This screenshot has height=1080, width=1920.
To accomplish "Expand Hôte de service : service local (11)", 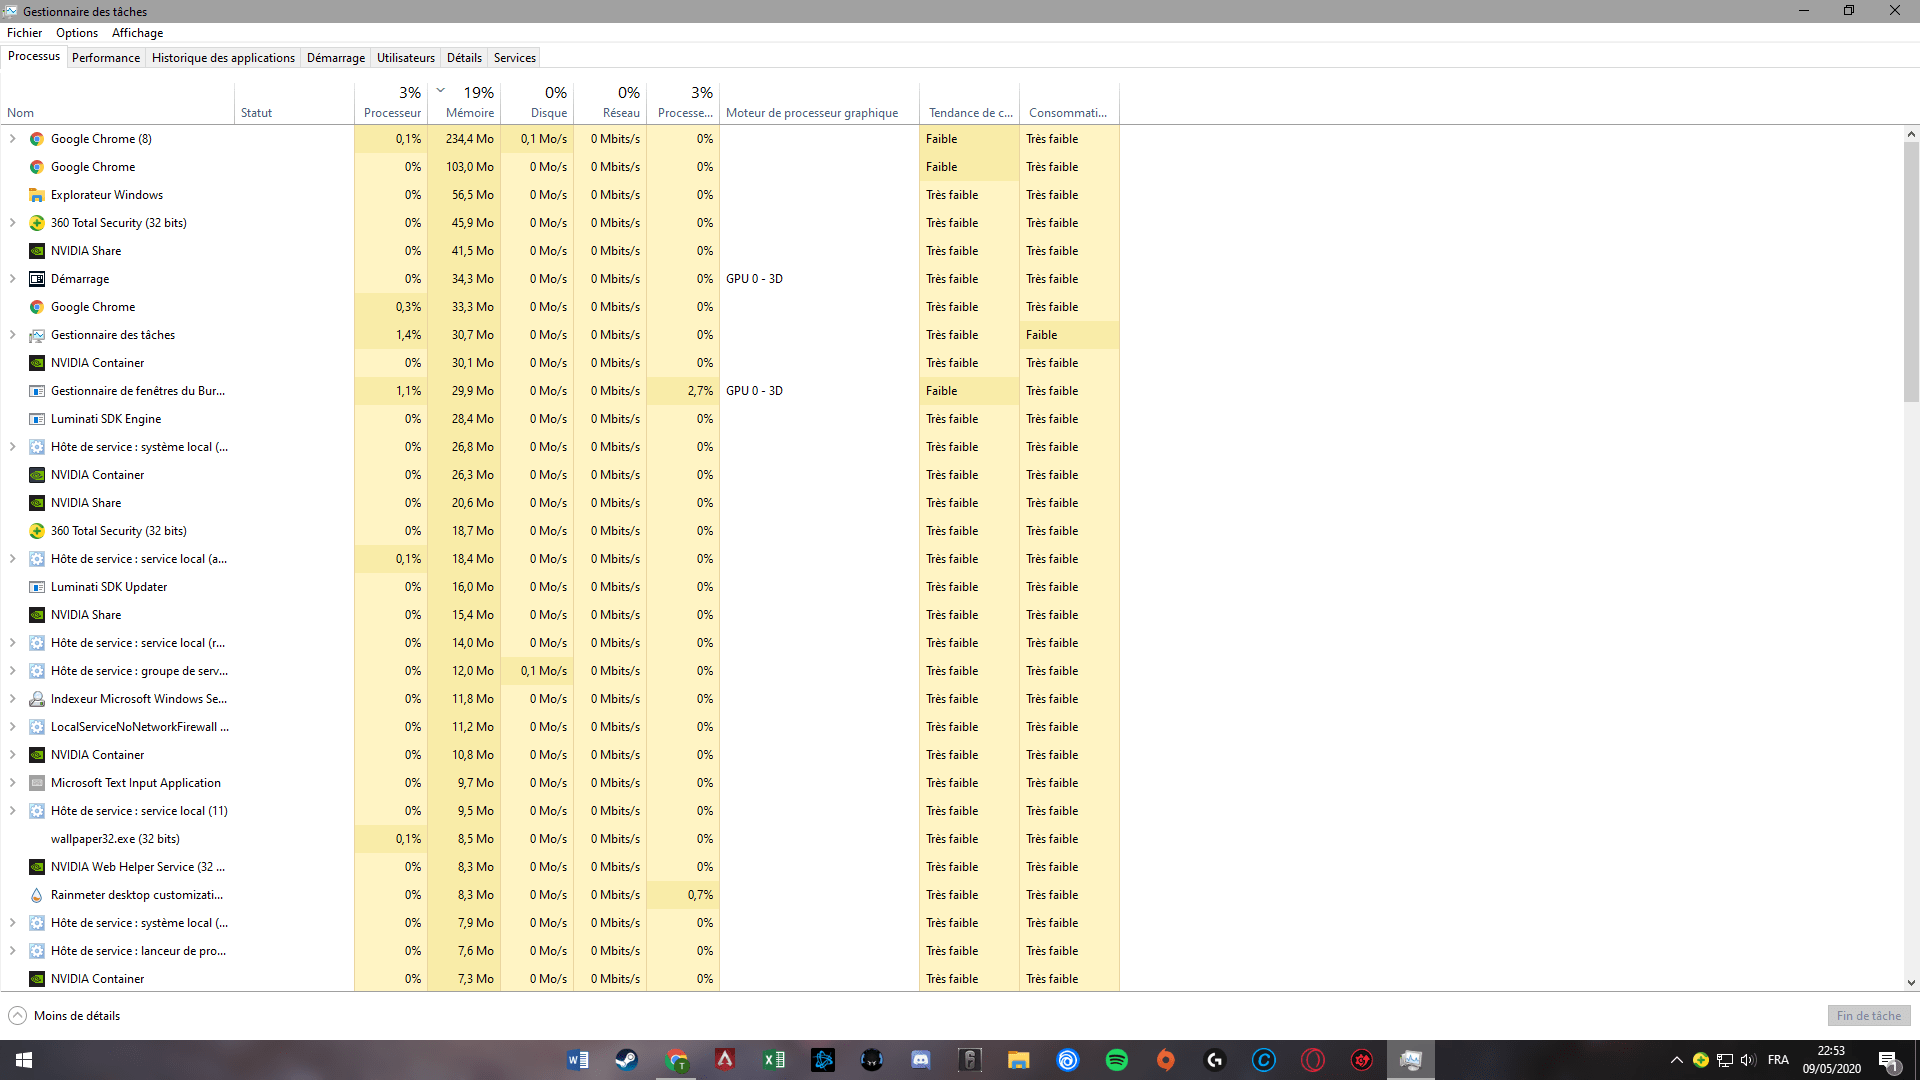I will [13, 811].
